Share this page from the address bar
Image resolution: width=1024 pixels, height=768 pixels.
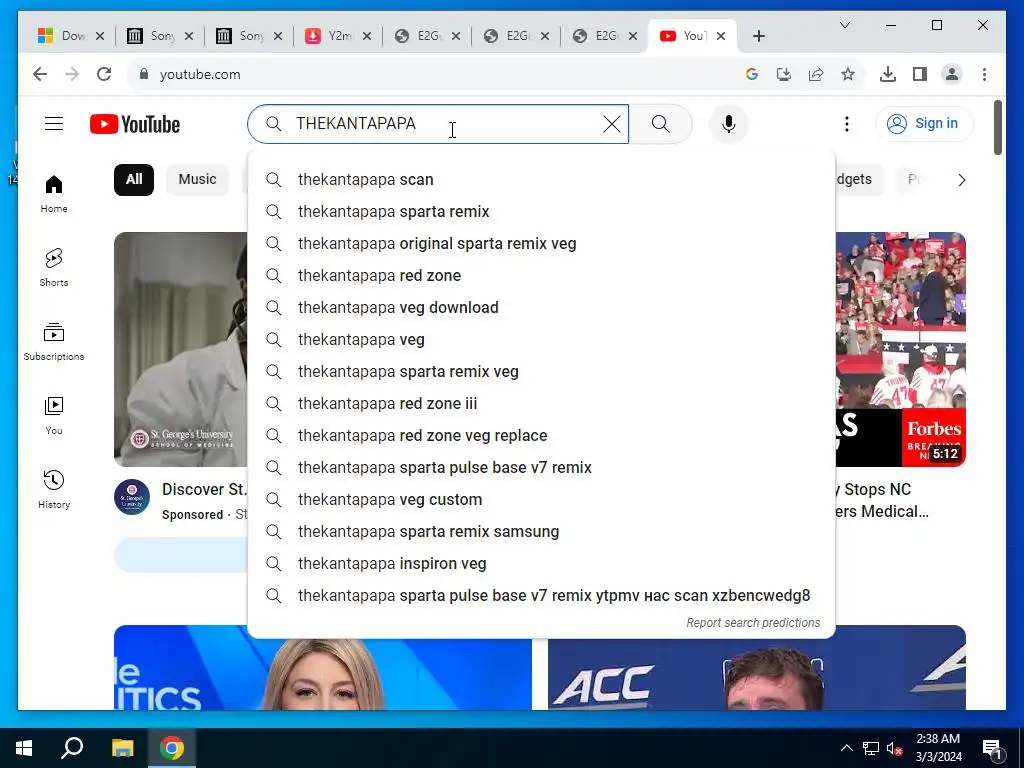point(816,74)
